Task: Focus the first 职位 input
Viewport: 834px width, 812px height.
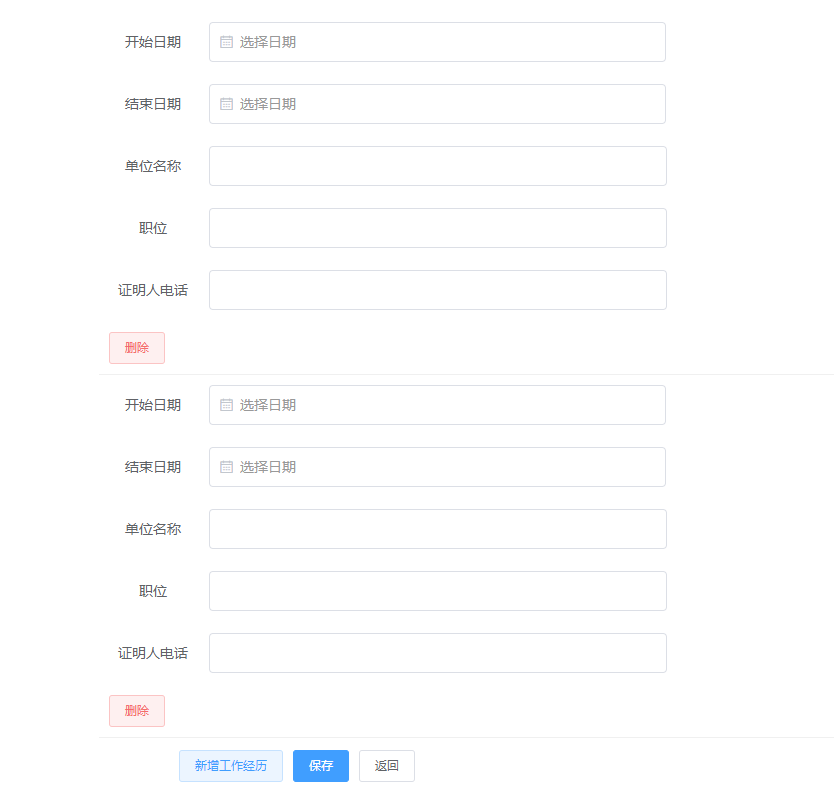Action: (x=438, y=228)
